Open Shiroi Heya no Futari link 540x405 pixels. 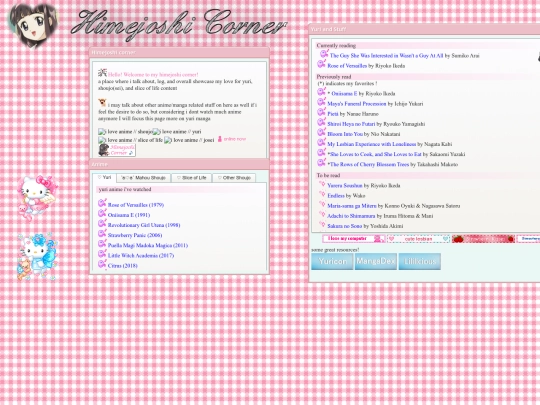[x=351, y=124]
